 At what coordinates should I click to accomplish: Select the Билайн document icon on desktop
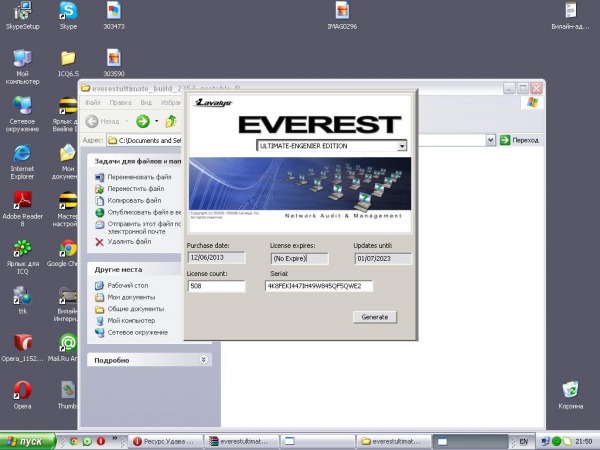tap(570, 15)
